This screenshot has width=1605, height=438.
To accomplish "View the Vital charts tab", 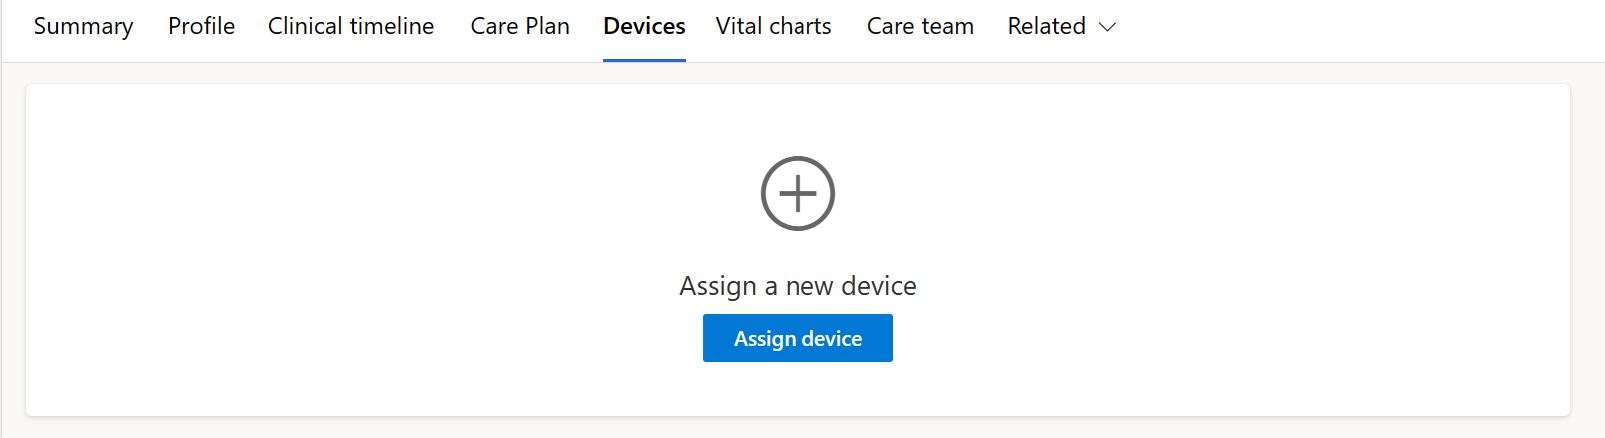I will pyautogui.click(x=773, y=26).
